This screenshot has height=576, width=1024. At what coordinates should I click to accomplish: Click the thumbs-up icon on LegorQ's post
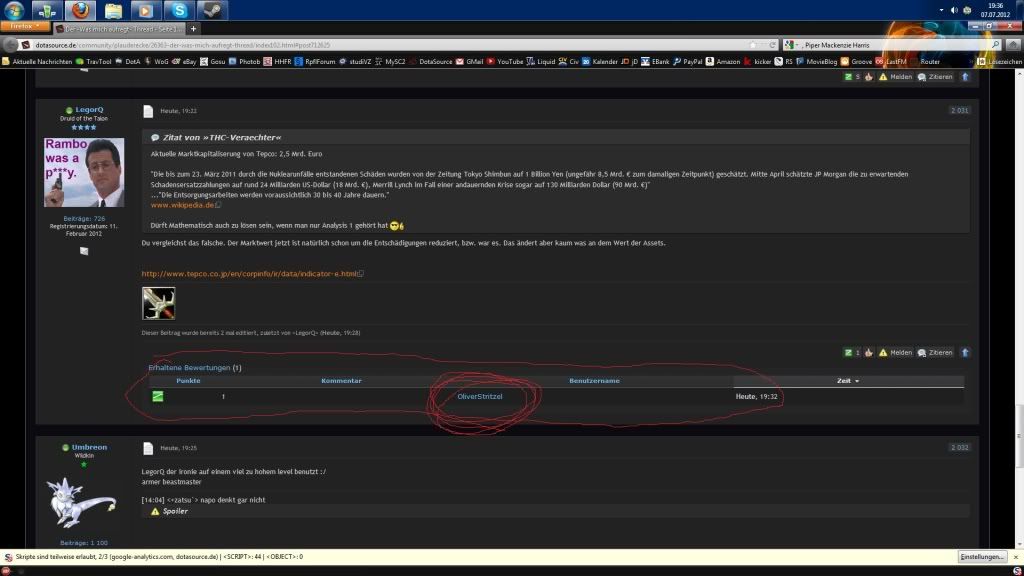coord(869,353)
